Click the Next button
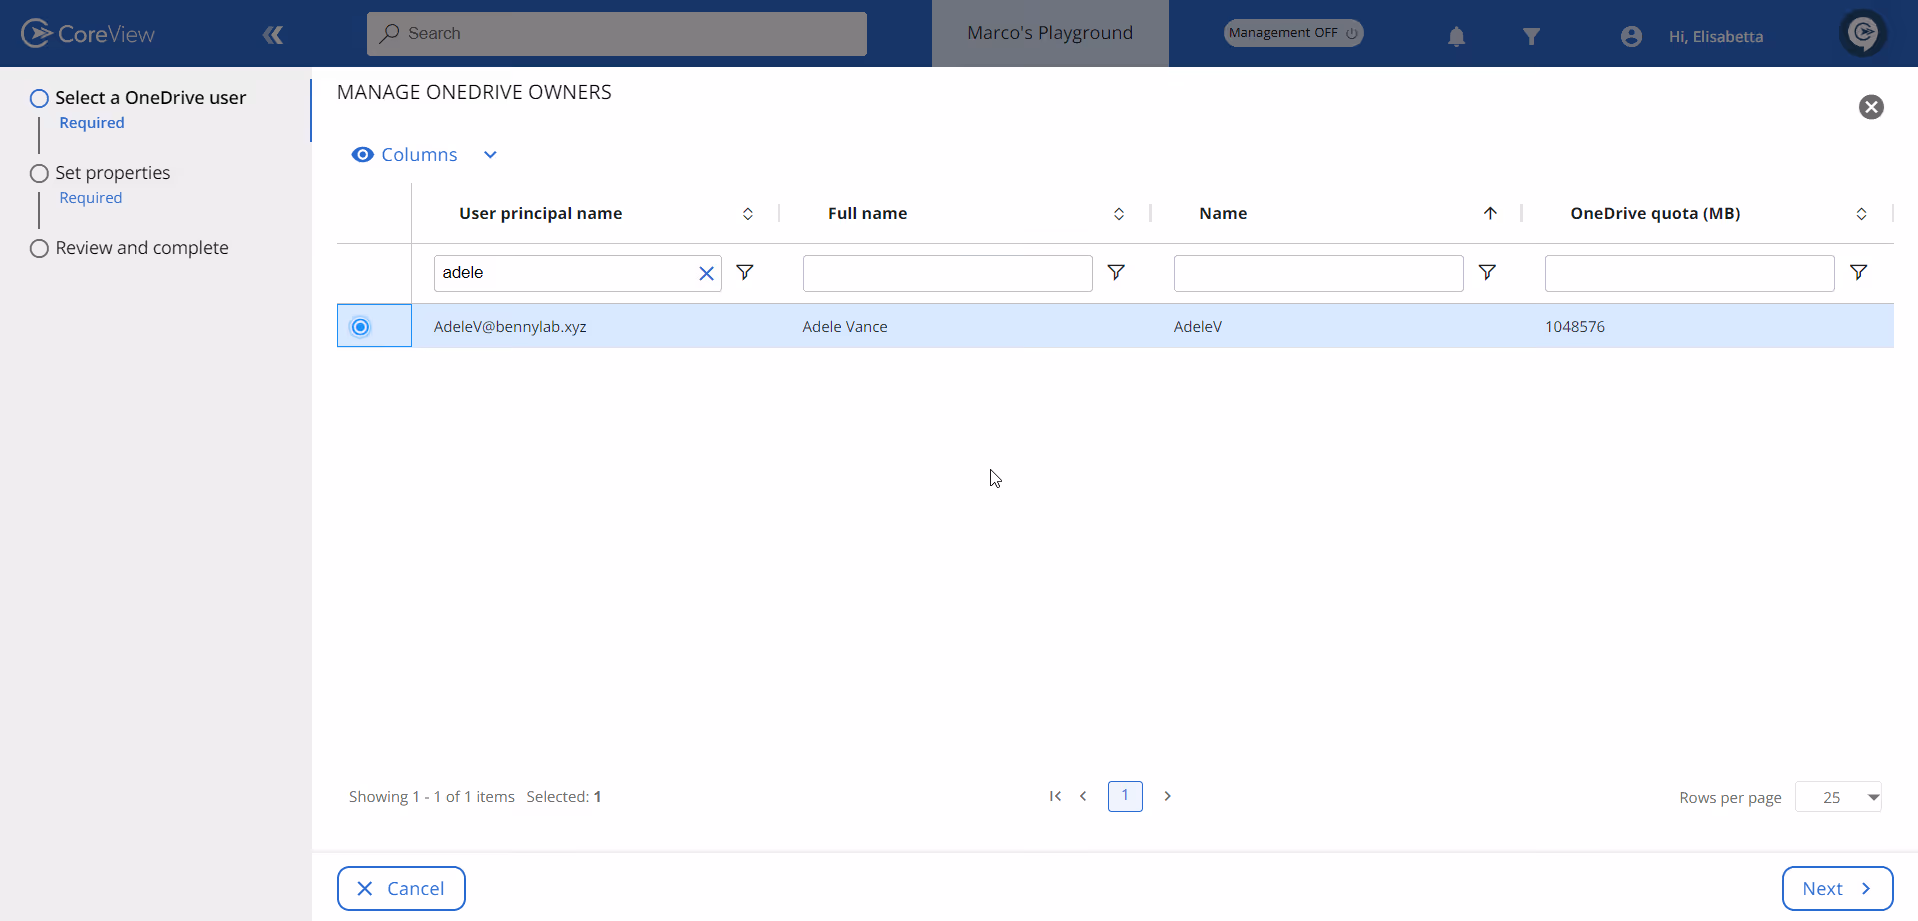Screen dimensions: 1918x921 pyautogui.click(x=1836, y=888)
